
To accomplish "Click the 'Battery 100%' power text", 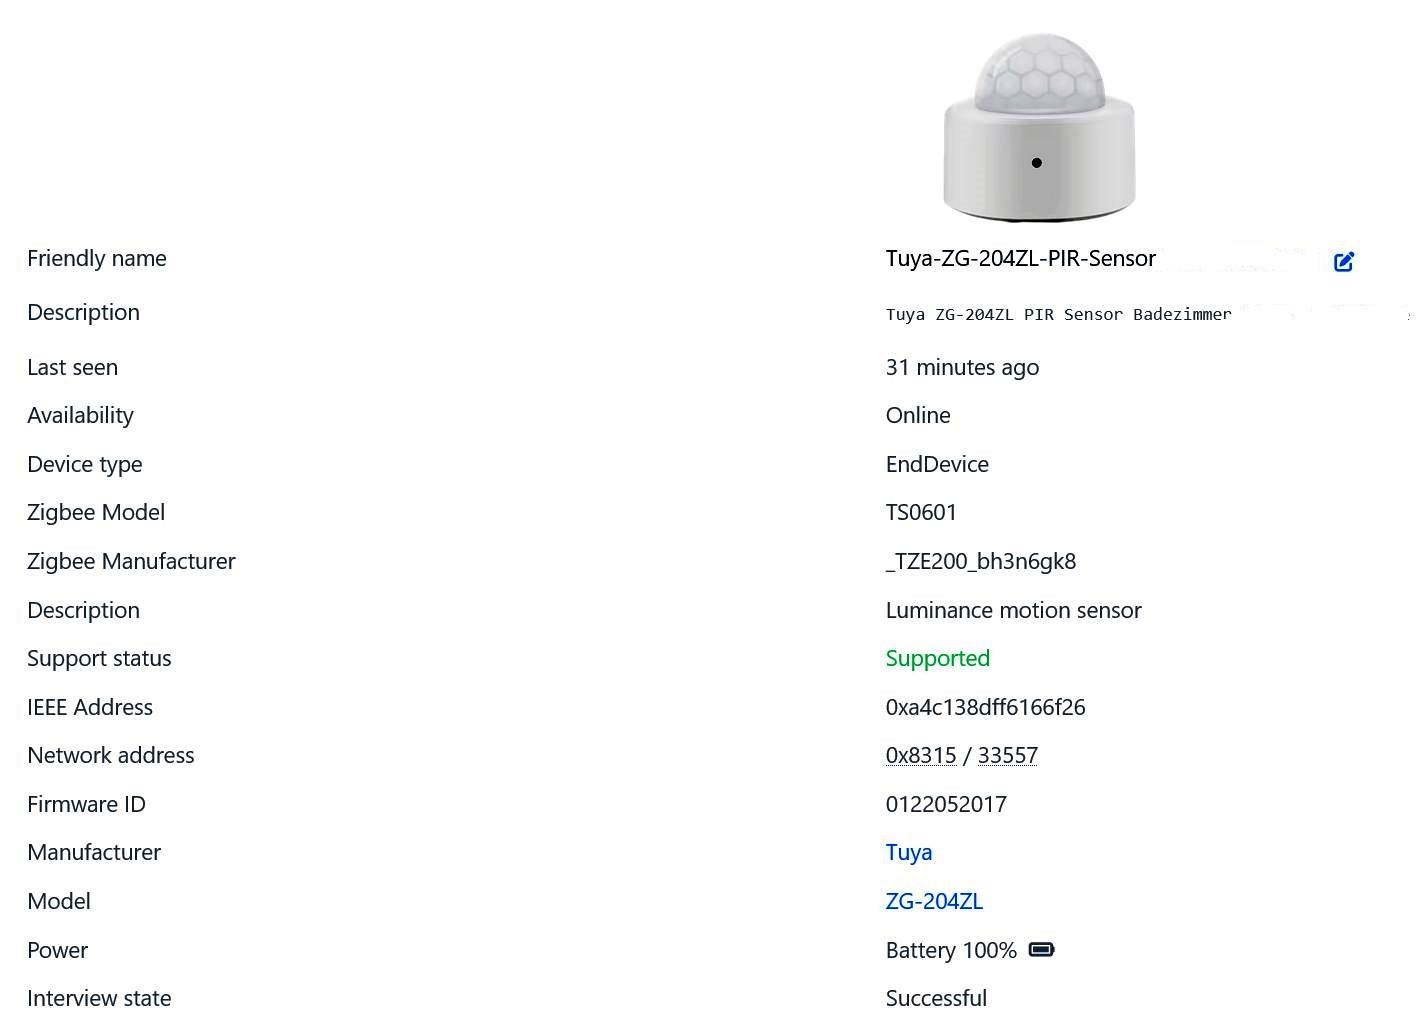I will [950, 951].
